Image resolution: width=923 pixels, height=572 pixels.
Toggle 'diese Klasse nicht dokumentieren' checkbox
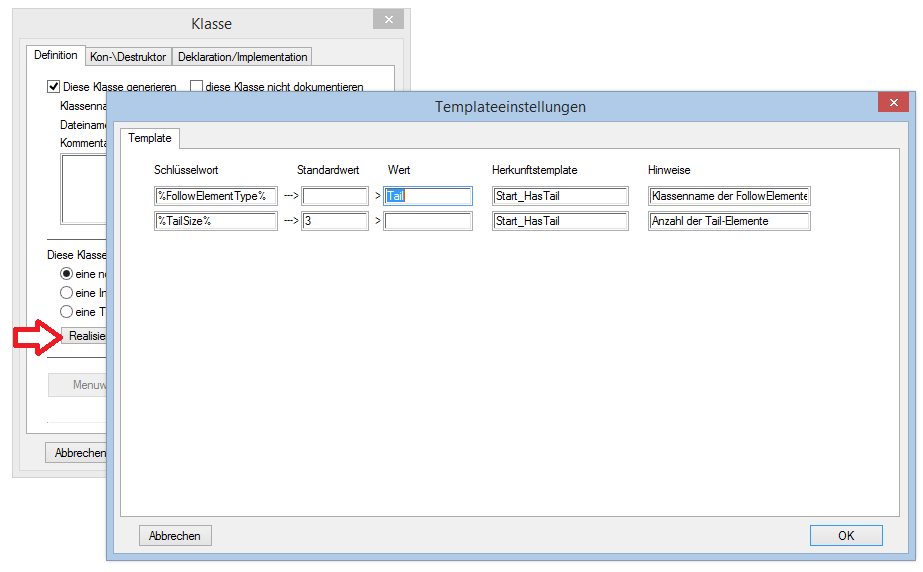coord(197,87)
